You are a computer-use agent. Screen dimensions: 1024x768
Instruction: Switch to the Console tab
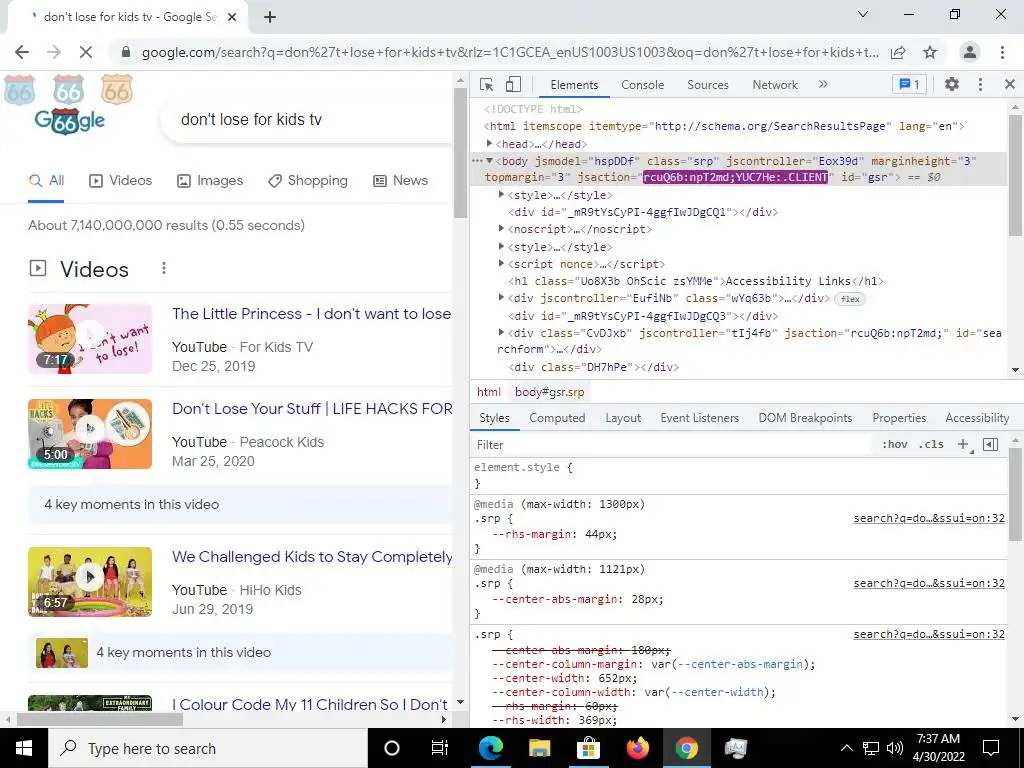point(642,85)
